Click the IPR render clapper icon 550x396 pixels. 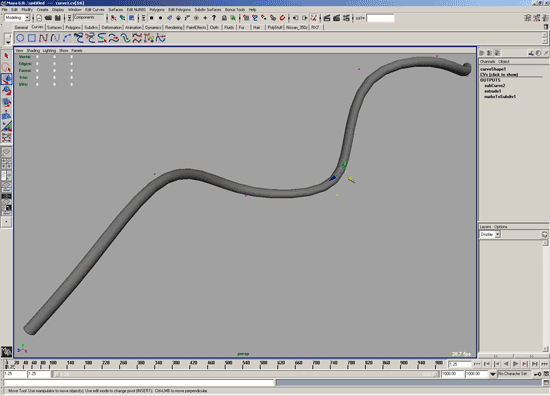(x=336, y=18)
